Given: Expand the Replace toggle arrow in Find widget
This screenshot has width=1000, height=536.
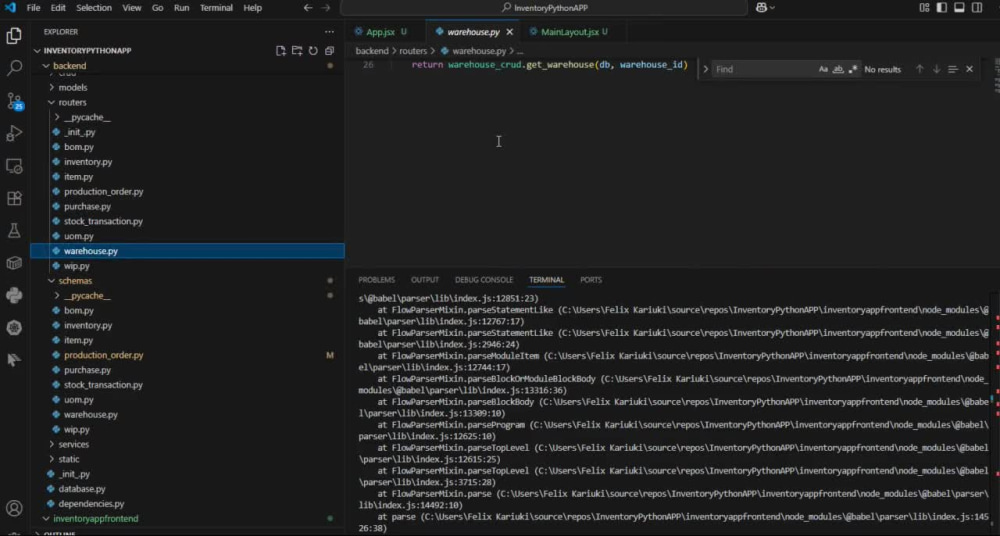Looking at the screenshot, I should 705,69.
